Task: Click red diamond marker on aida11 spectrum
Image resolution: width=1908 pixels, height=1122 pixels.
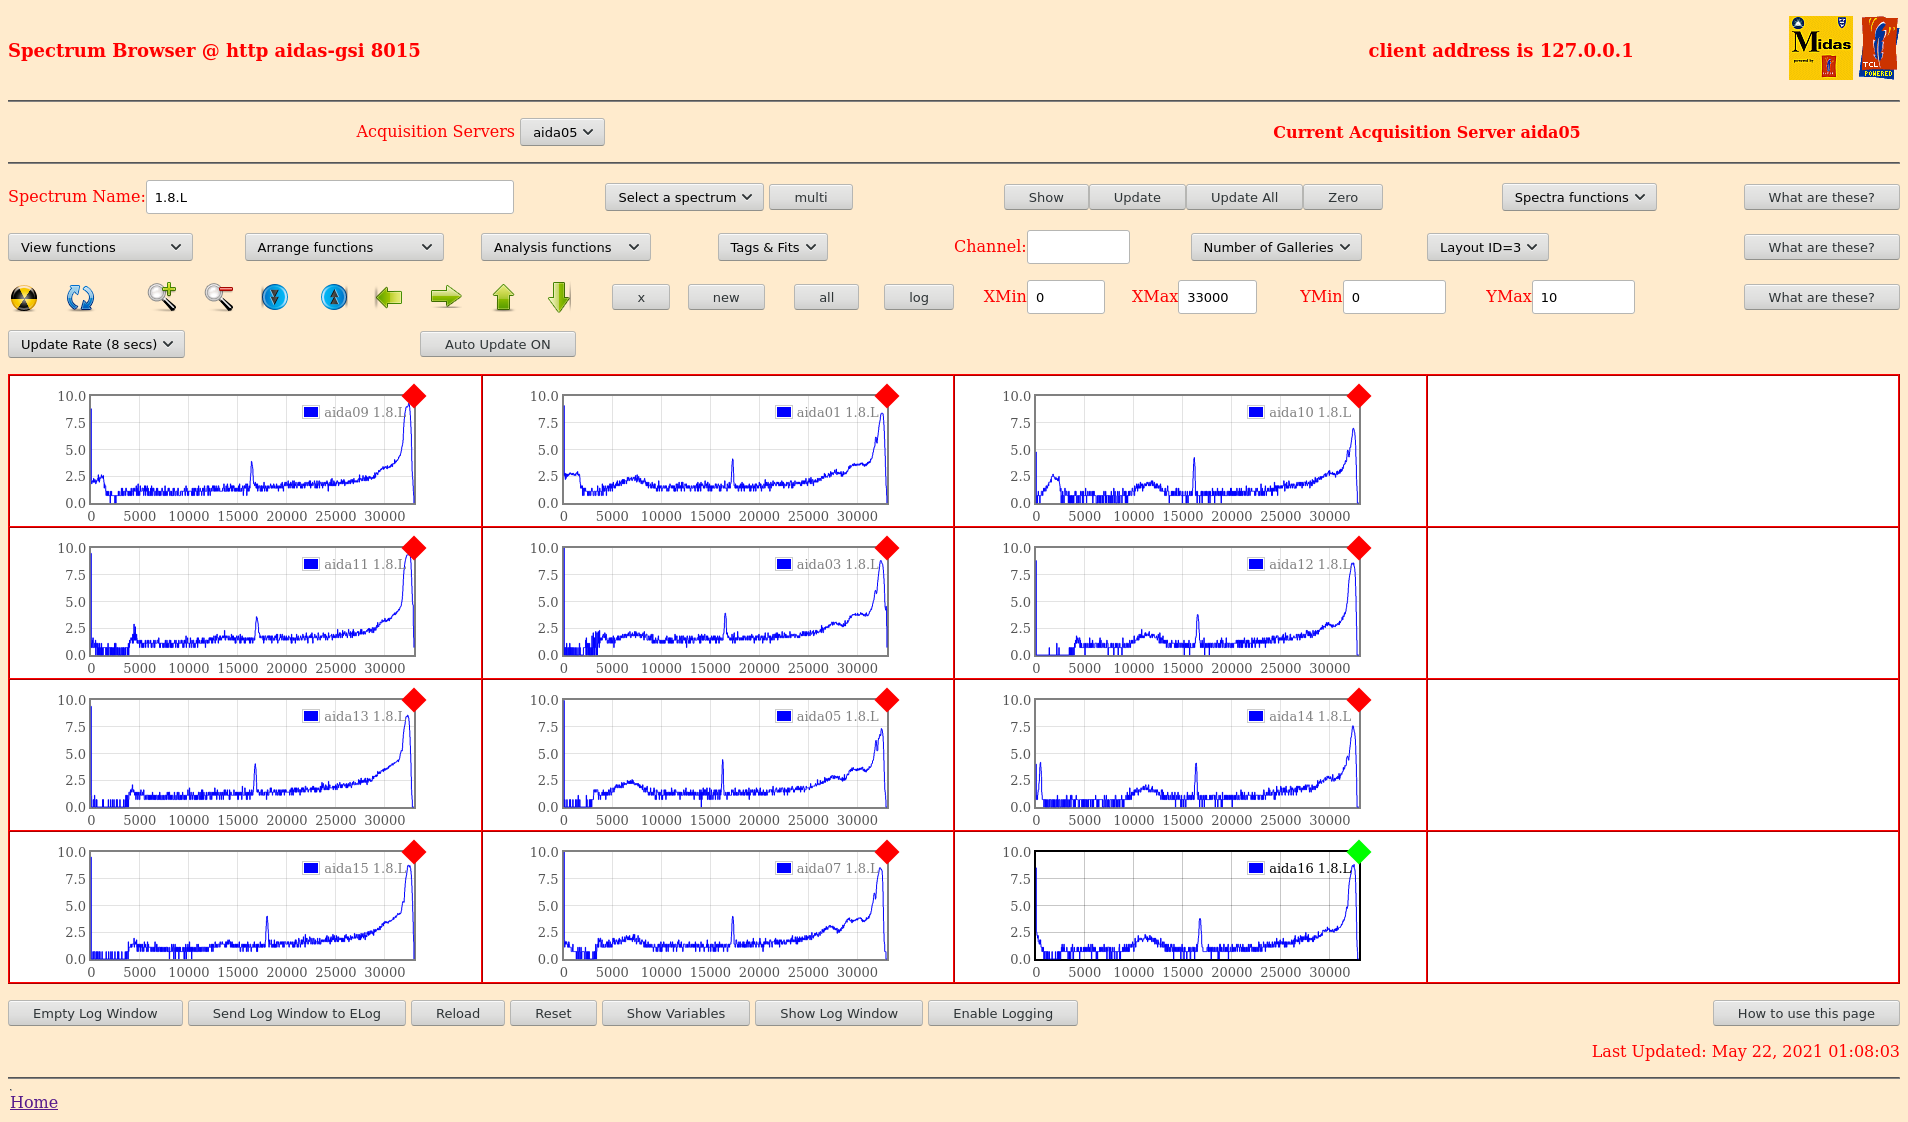Action: 414,548
